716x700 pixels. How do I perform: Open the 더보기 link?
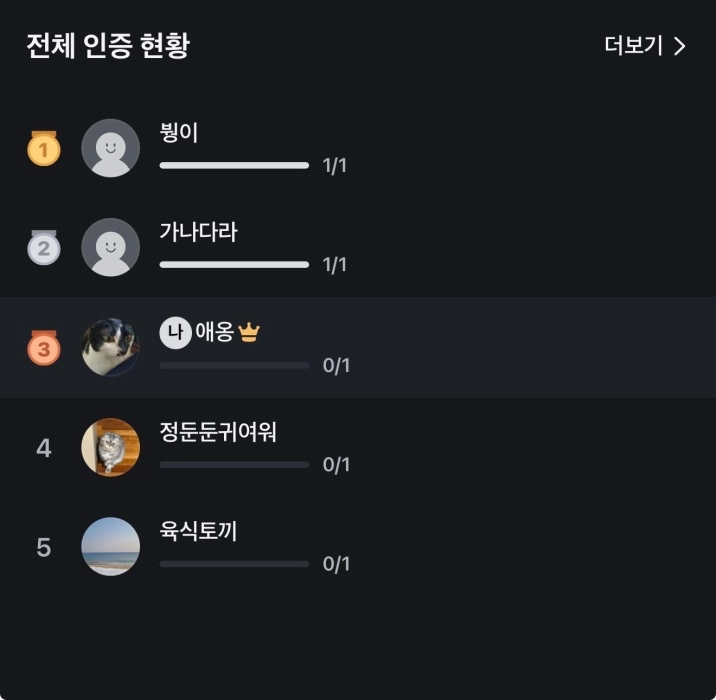click(634, 46)
